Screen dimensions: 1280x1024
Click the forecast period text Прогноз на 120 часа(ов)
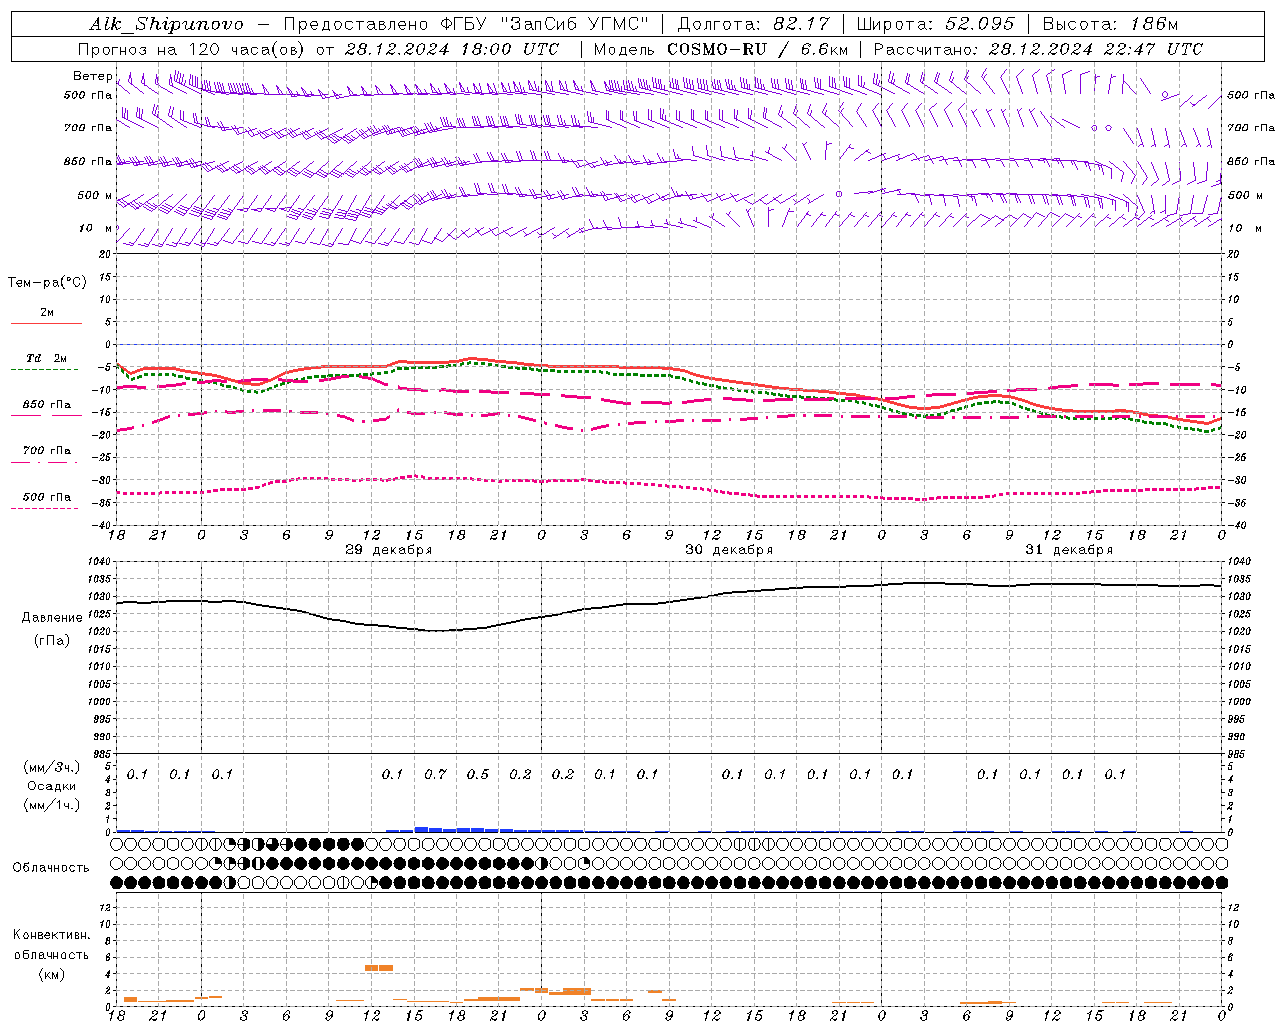(x=192, y=49)
